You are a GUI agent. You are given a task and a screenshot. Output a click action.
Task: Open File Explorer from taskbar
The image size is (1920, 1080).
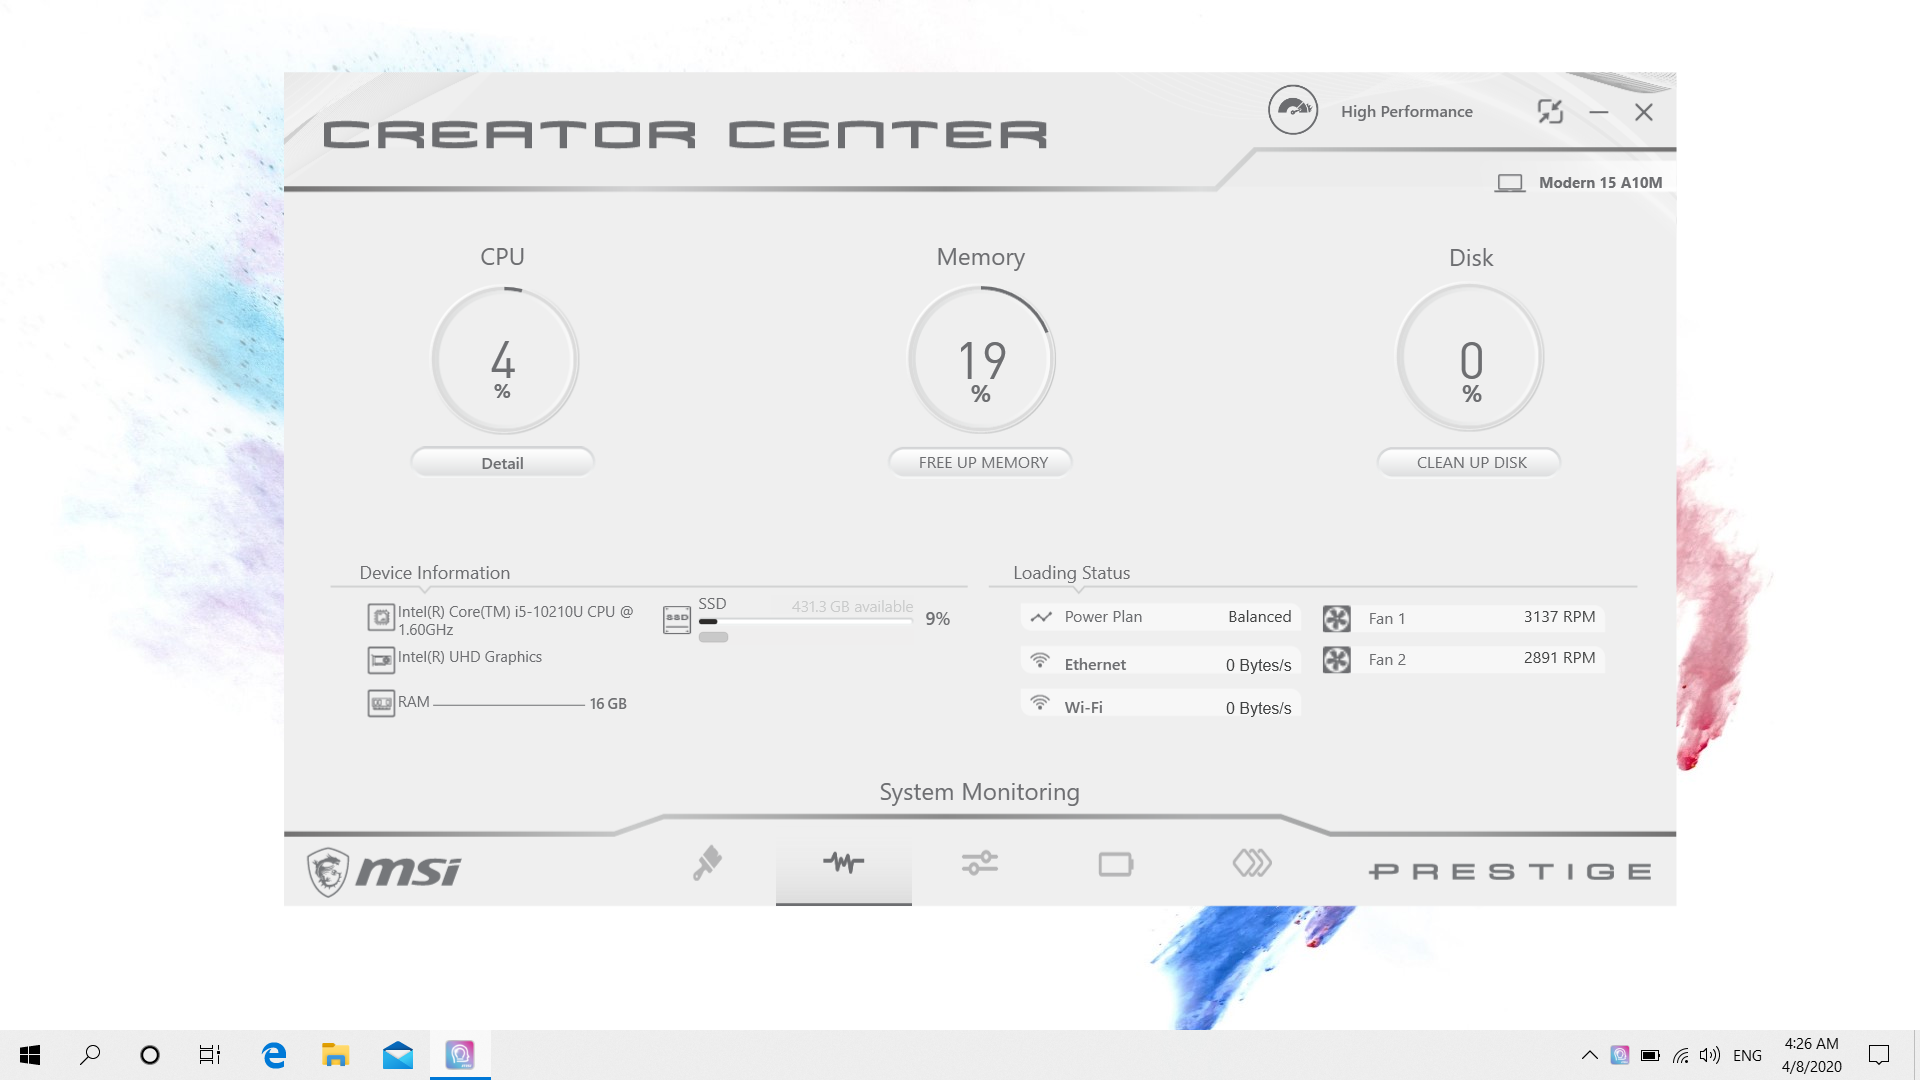[x=335, y=1055]
